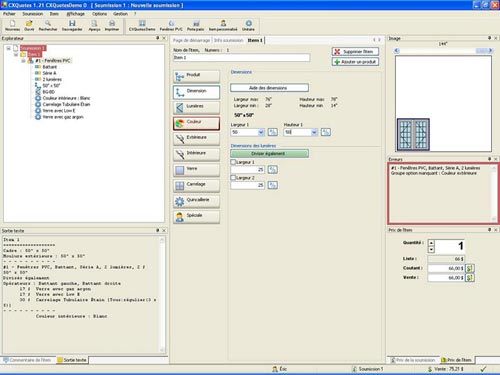500x375 pixels.
Task: Enable the Largeur 1 lumière checkbox
Action: [x=233, y=162]
